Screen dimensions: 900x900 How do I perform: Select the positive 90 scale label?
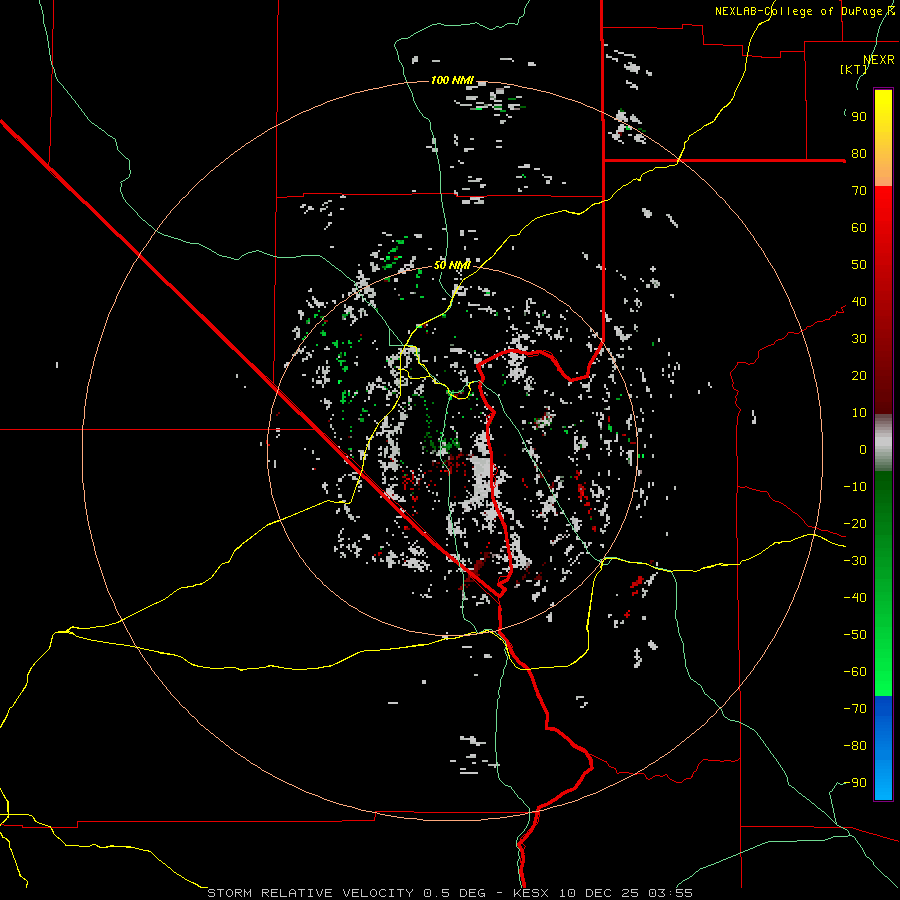pyautogui.click(x=859, y=117)
